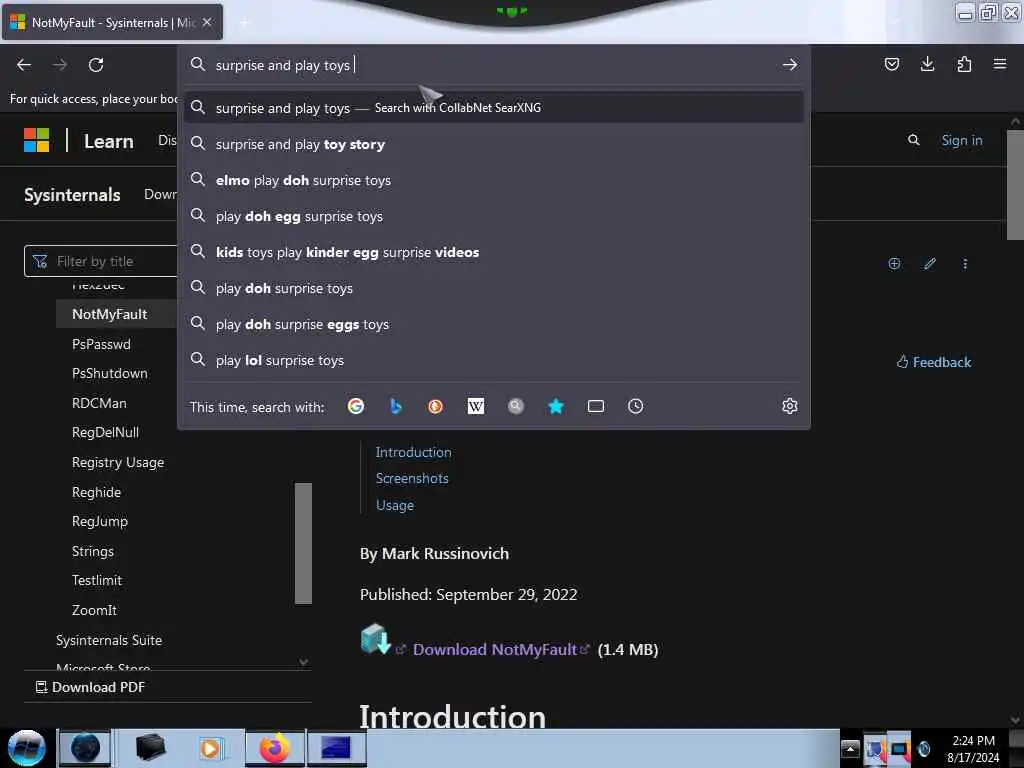Click the NotMyFault download box icon

pos(376,639)
